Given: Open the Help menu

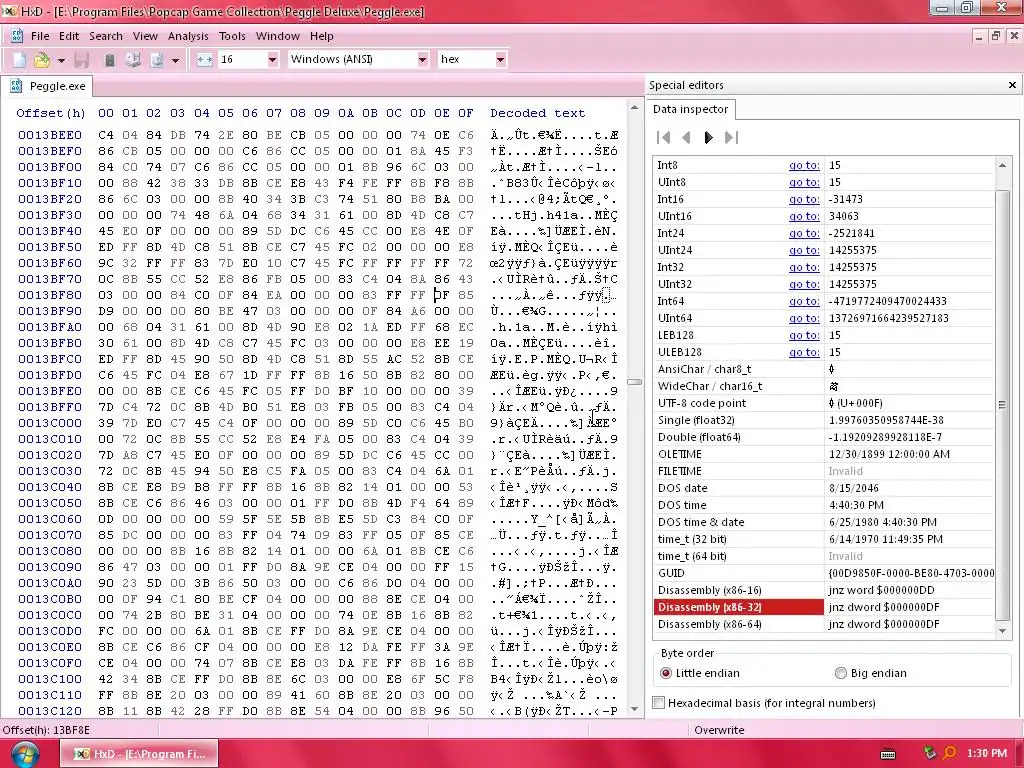Looking at the screenshot, I should point(321,36).
